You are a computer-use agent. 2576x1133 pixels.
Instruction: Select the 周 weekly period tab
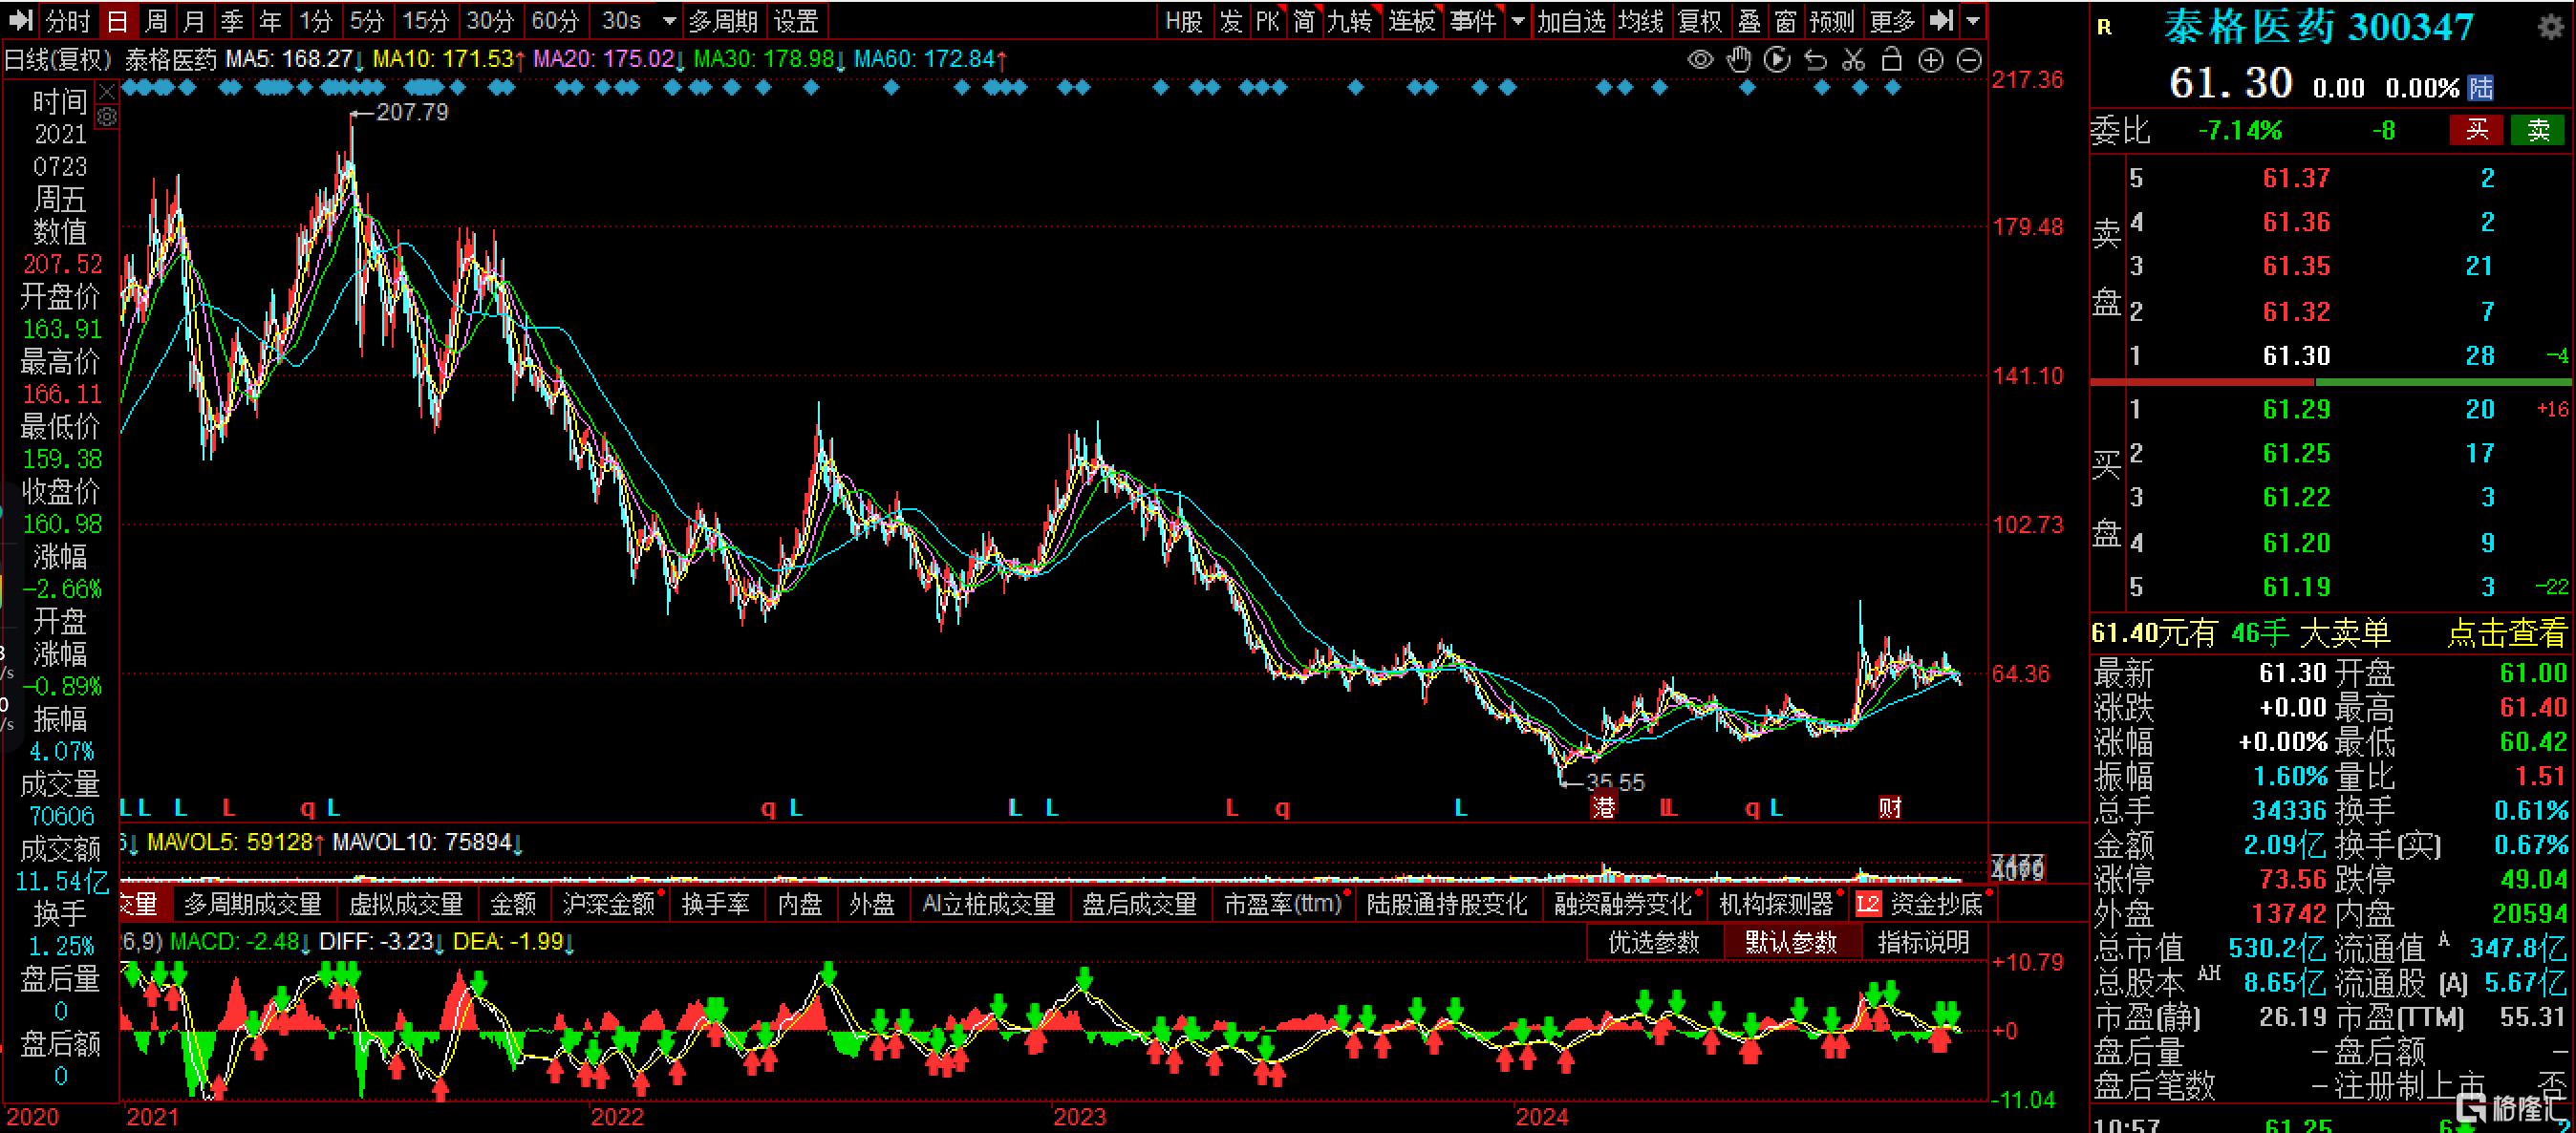click(x=156, y=20)
